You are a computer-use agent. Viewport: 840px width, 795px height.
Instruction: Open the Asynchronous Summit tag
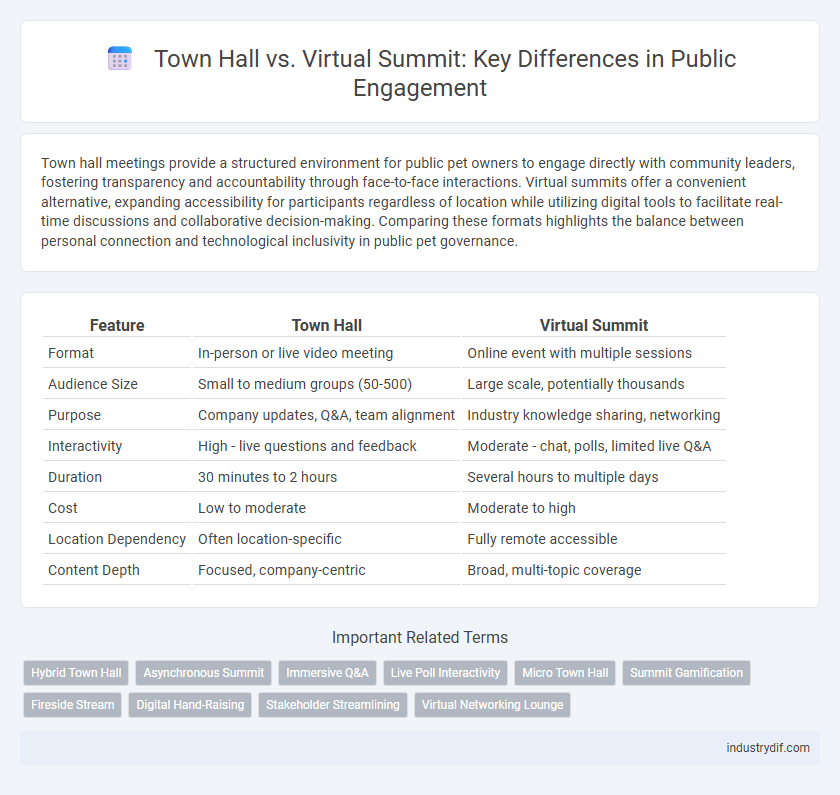204,673
